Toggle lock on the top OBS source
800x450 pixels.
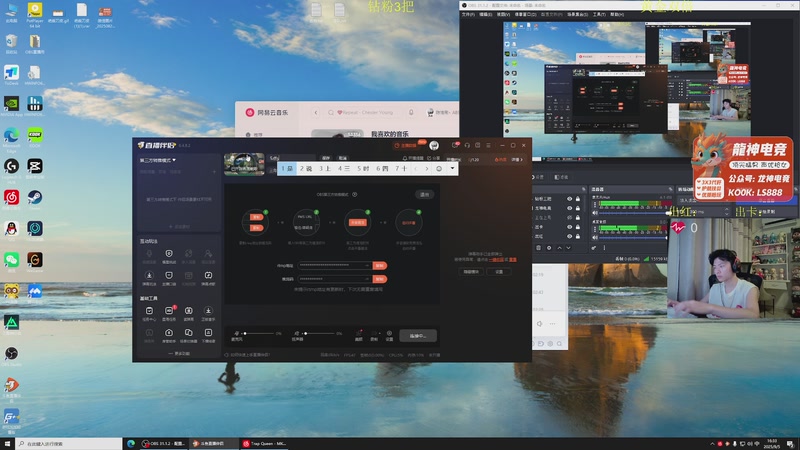tap(578, 199)
